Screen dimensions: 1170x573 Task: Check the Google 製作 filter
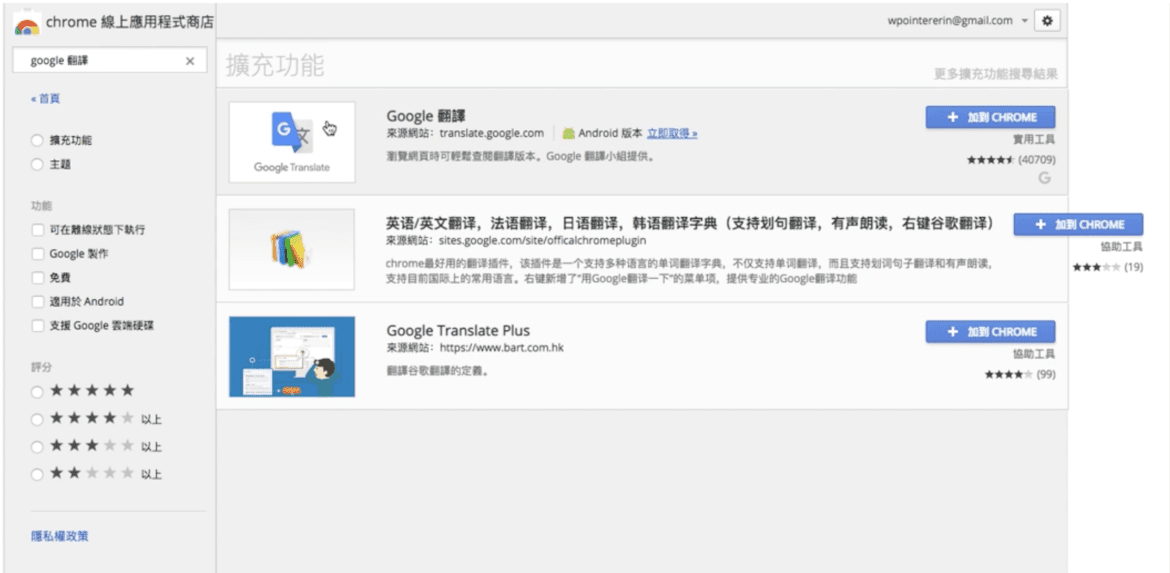coord(37,254)
